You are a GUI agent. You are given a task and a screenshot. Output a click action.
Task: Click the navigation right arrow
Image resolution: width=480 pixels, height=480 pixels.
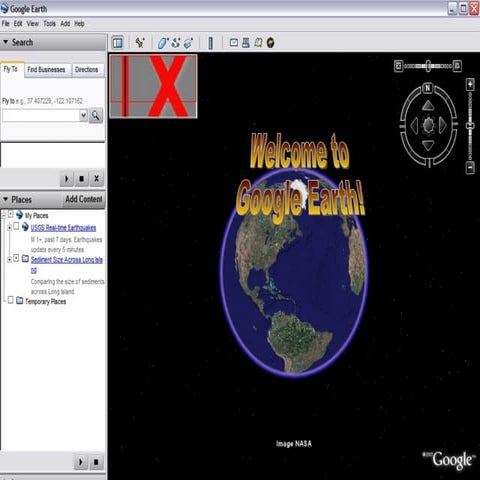tap(442, 126)
